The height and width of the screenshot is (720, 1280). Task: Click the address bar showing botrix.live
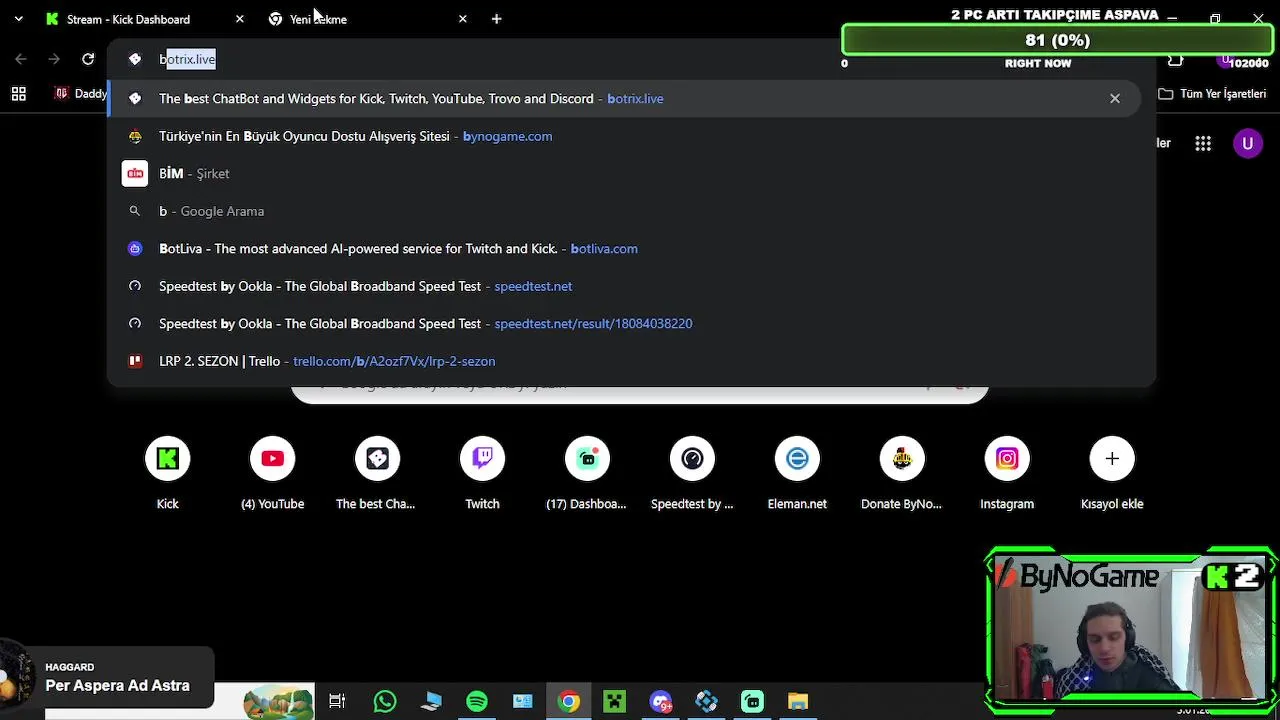tap(480, 59)
